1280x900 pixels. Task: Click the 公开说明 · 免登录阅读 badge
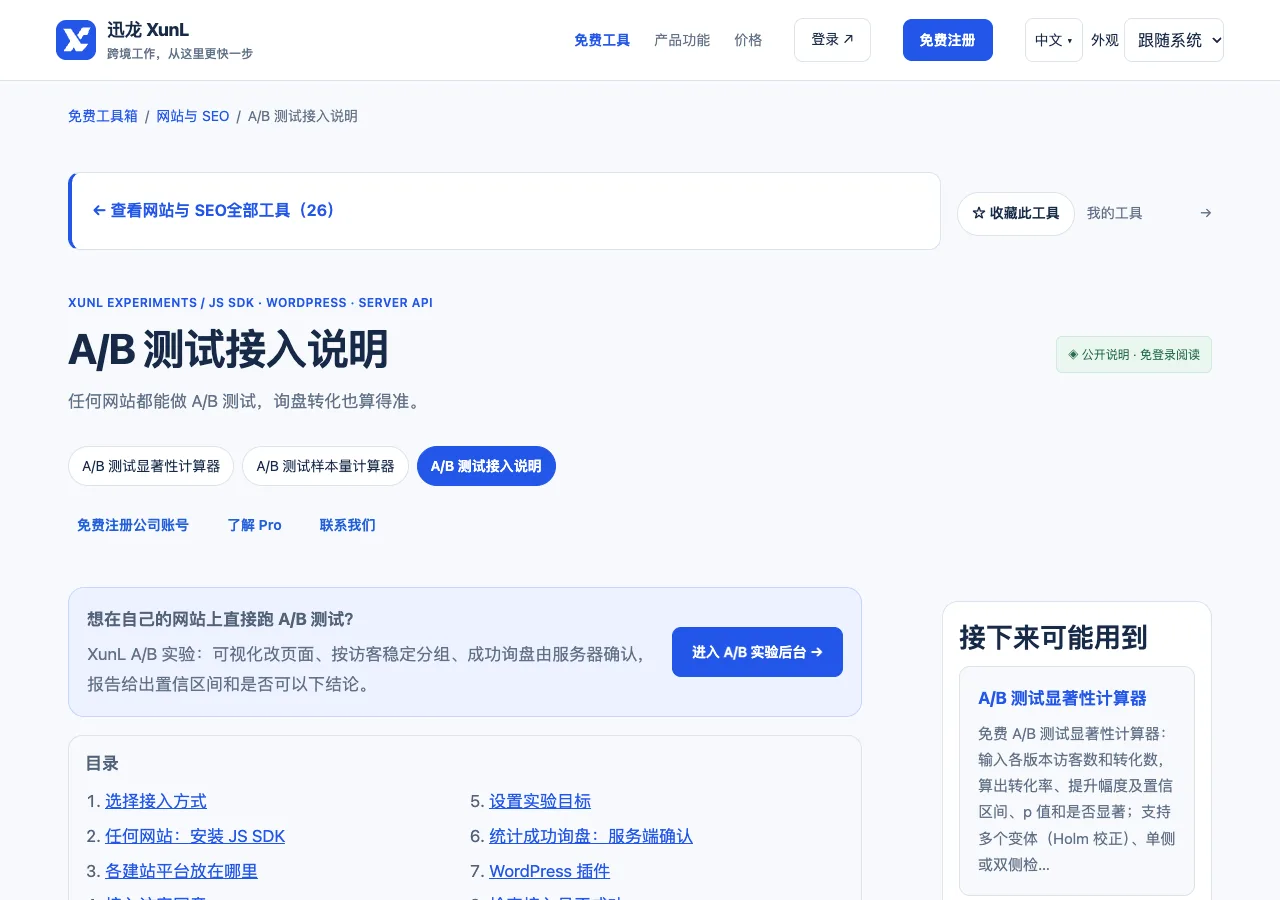[x=1134, y=354]
